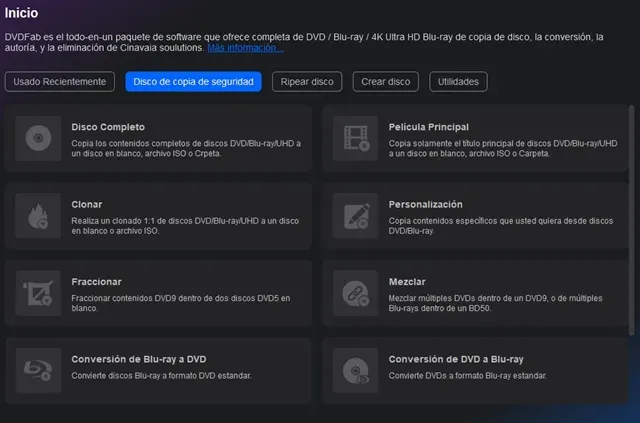
Task: Pick the Fraccionar mode title
Action: point(96,282)
